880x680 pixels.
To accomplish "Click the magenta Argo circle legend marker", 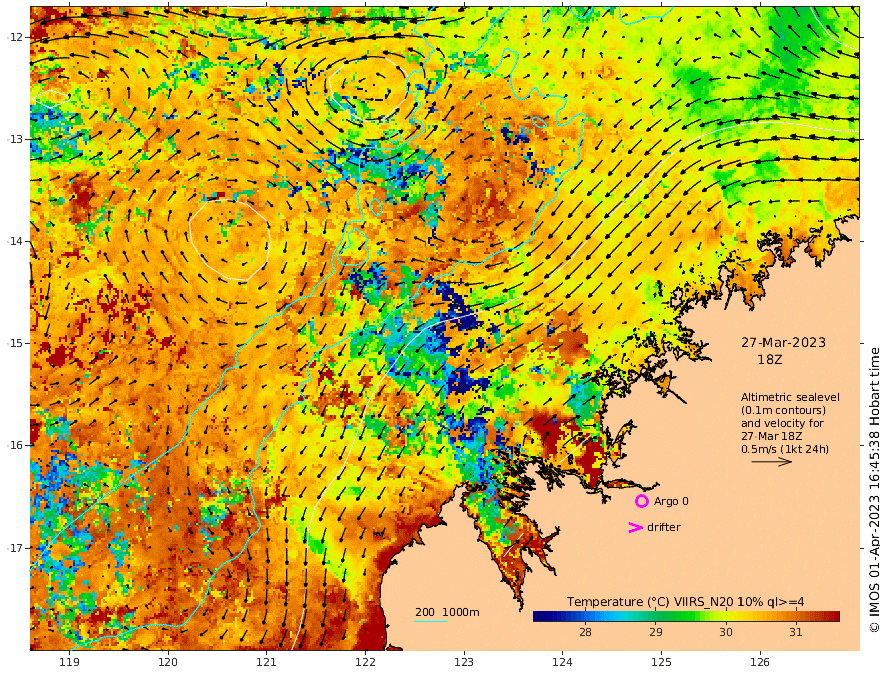I will pyautogui.click(x=641, y=501).
